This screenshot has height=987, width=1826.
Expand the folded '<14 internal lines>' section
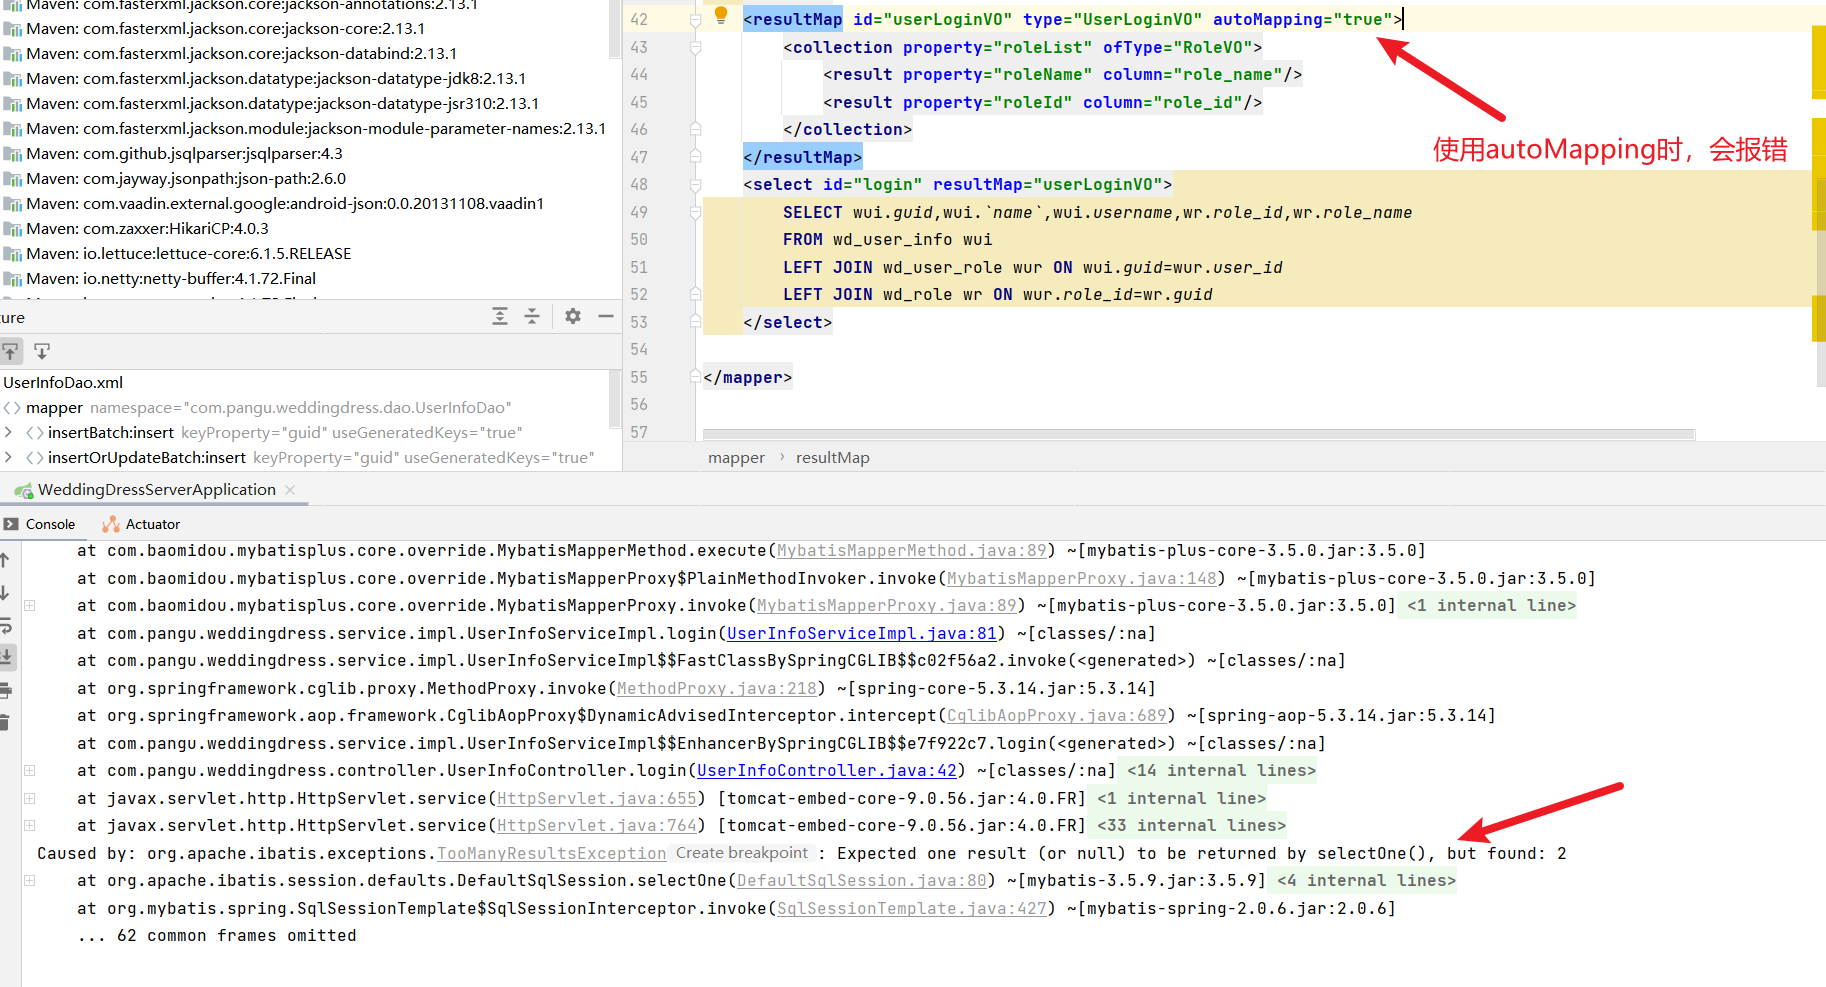1221,771
